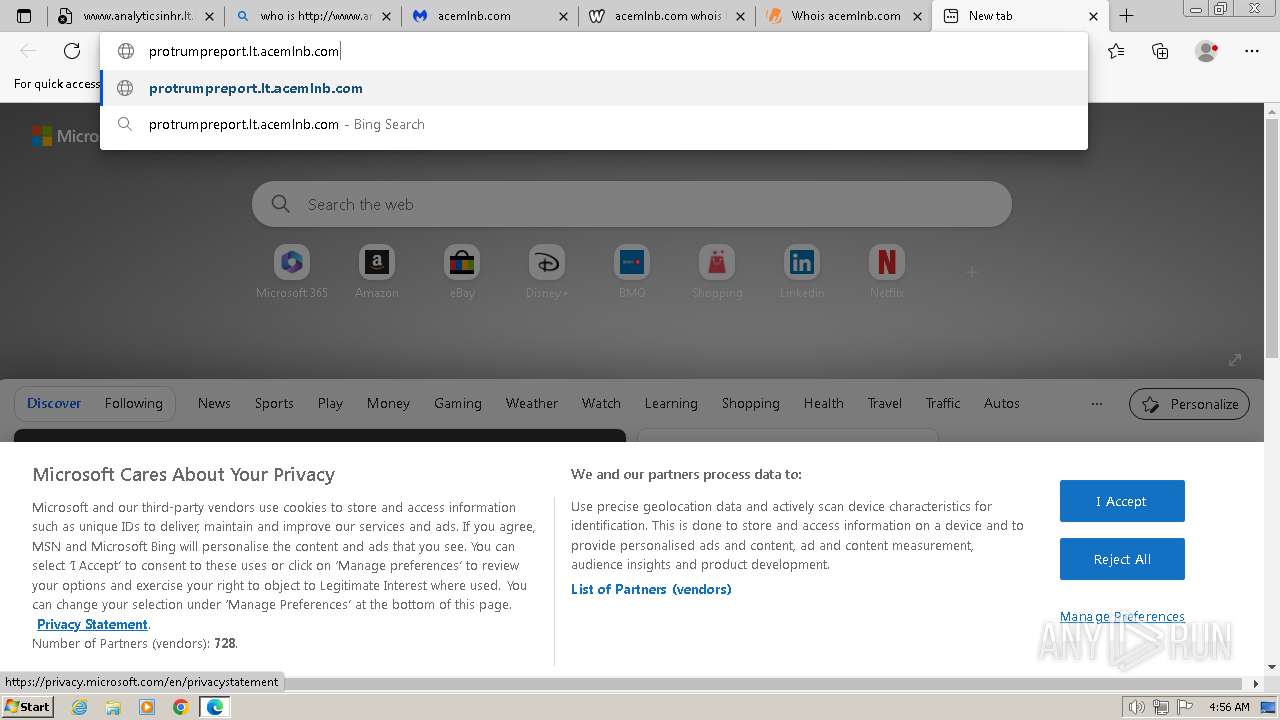
Task: Click the volume speaker tray icon
Action: [1136, 707]
